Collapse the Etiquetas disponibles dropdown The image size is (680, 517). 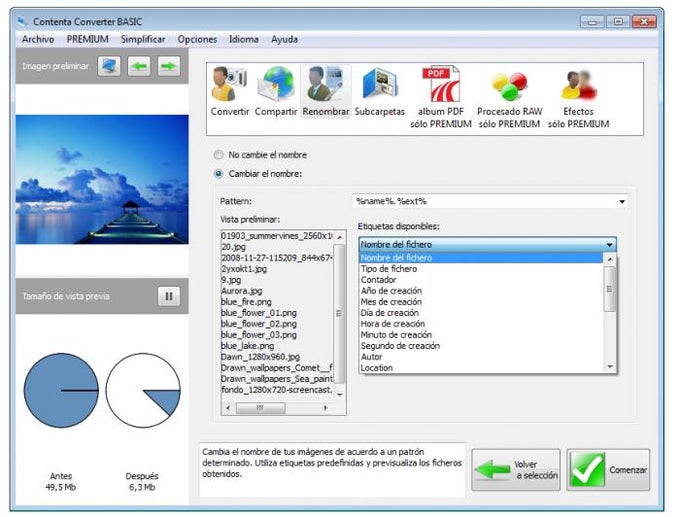[609, 245]
